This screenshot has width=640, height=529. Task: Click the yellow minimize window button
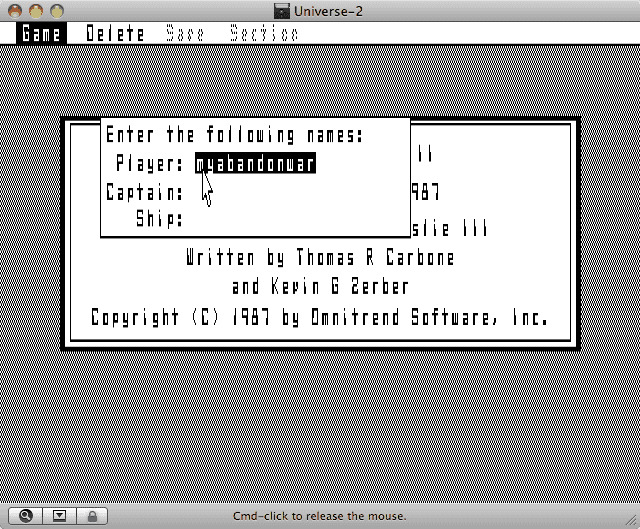tap(36, 11)
